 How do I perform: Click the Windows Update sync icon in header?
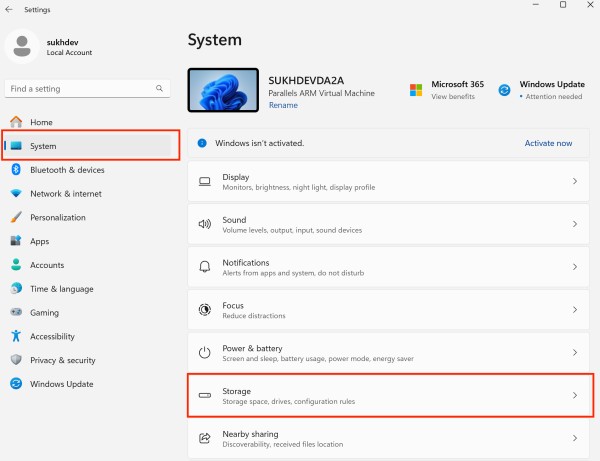coord(505,90)
